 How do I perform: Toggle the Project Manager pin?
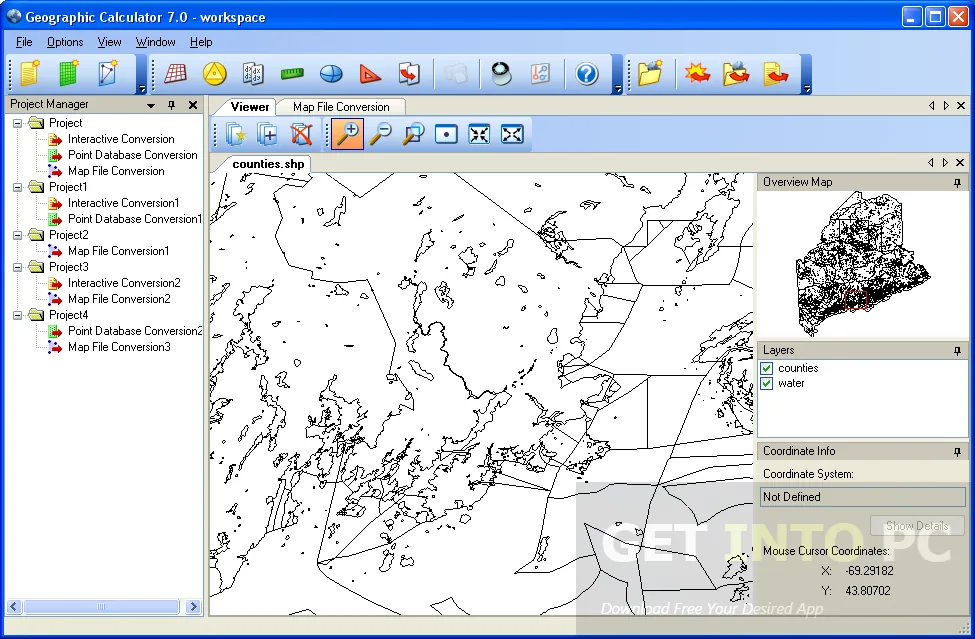(x=172, y=105)
